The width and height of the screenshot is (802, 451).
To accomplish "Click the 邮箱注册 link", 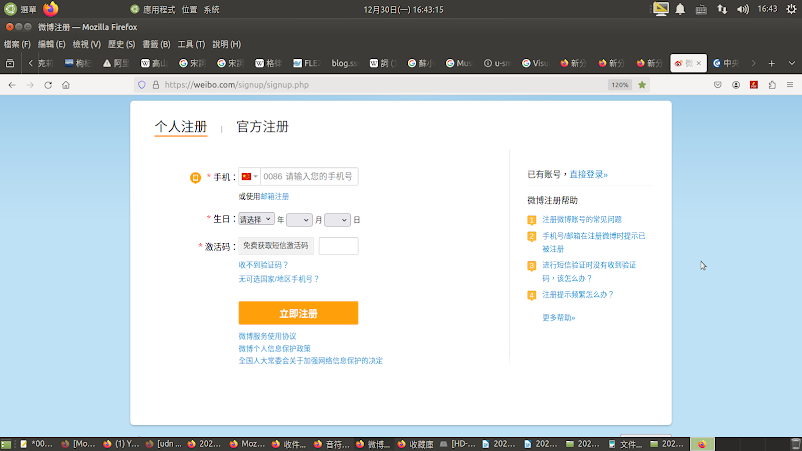I will point(275,196).
